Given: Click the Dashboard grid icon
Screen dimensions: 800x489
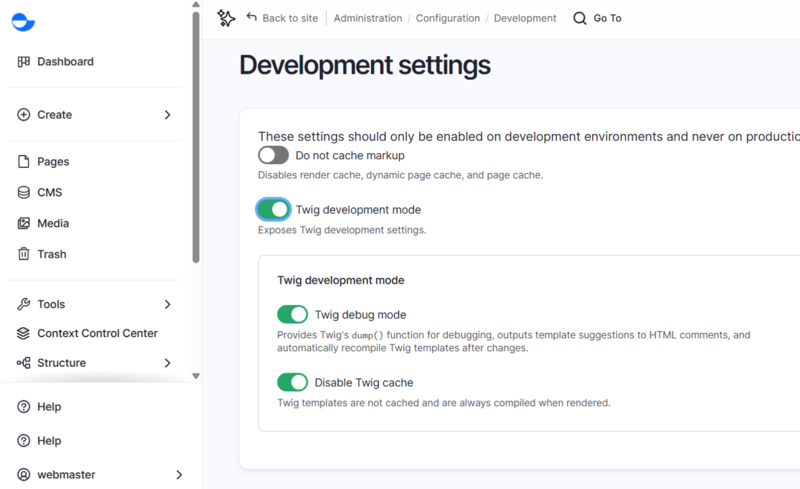Looking at the screenshot, I should tap(23, 62).
